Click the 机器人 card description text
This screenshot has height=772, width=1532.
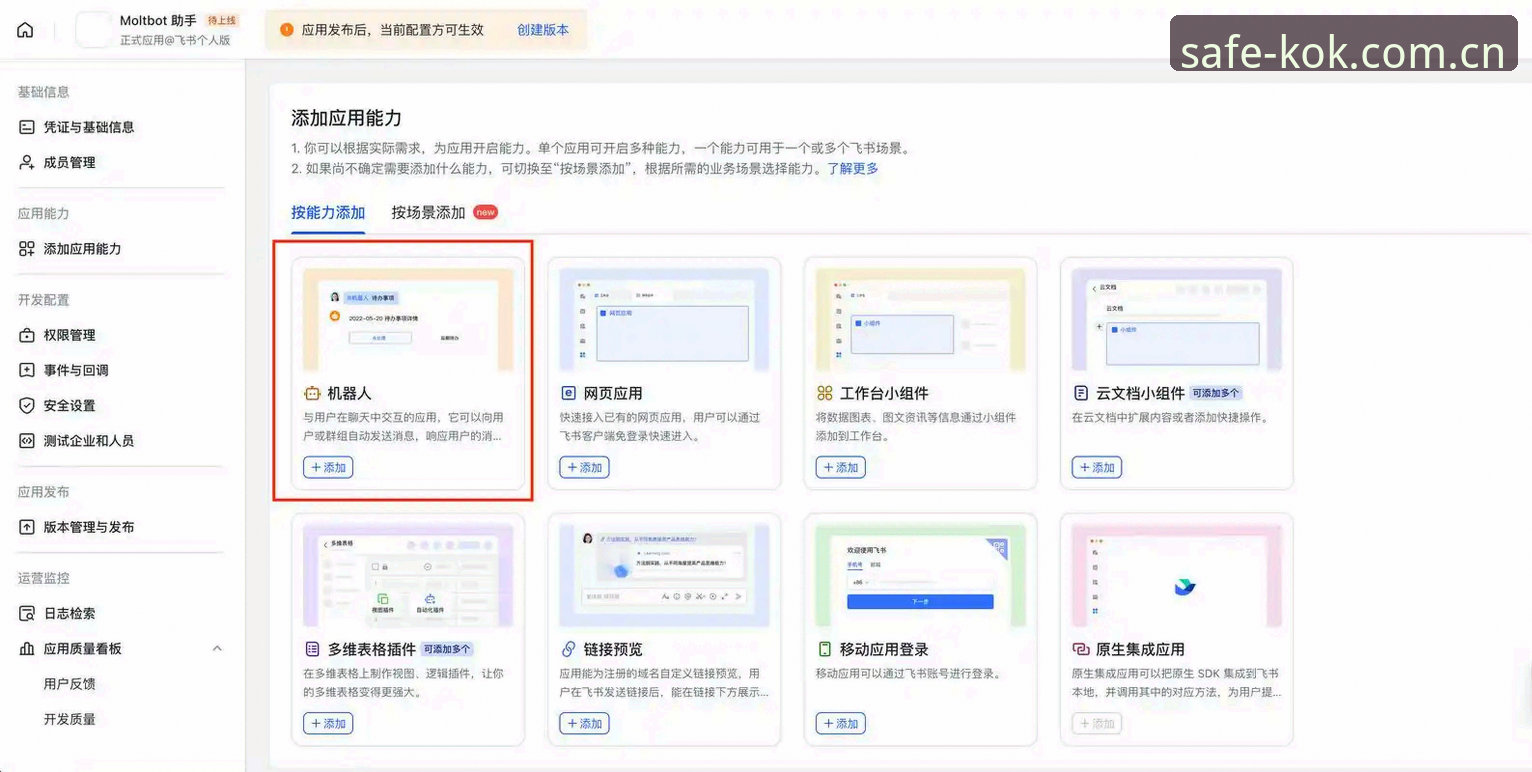(404, 426)
